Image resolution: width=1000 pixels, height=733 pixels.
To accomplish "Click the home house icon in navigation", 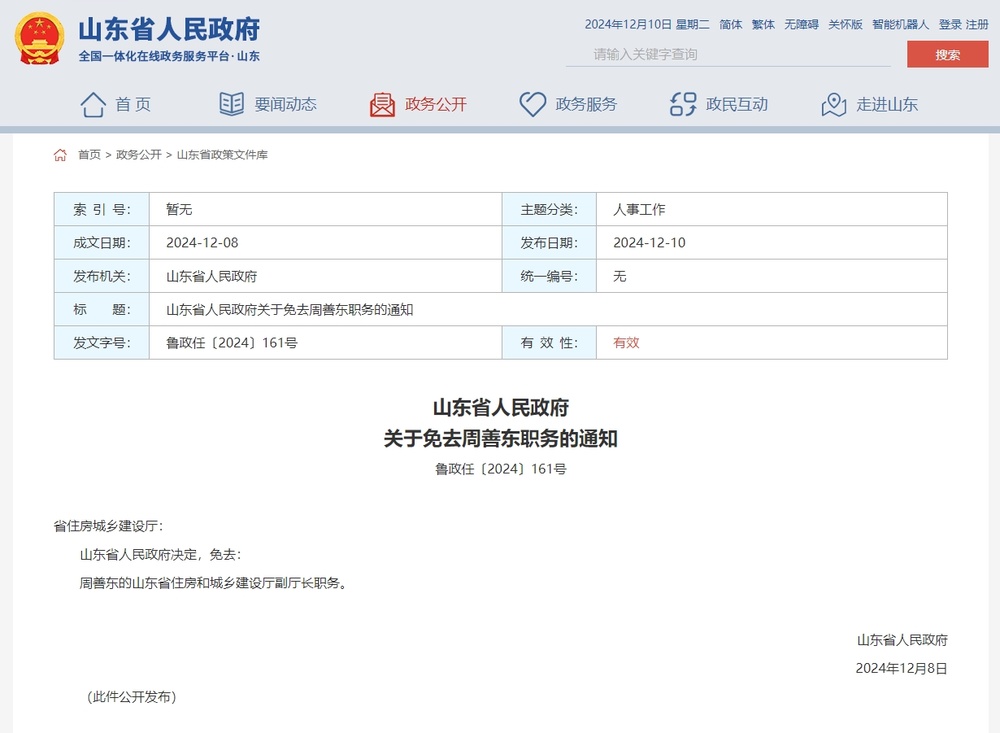I will 93,105.
